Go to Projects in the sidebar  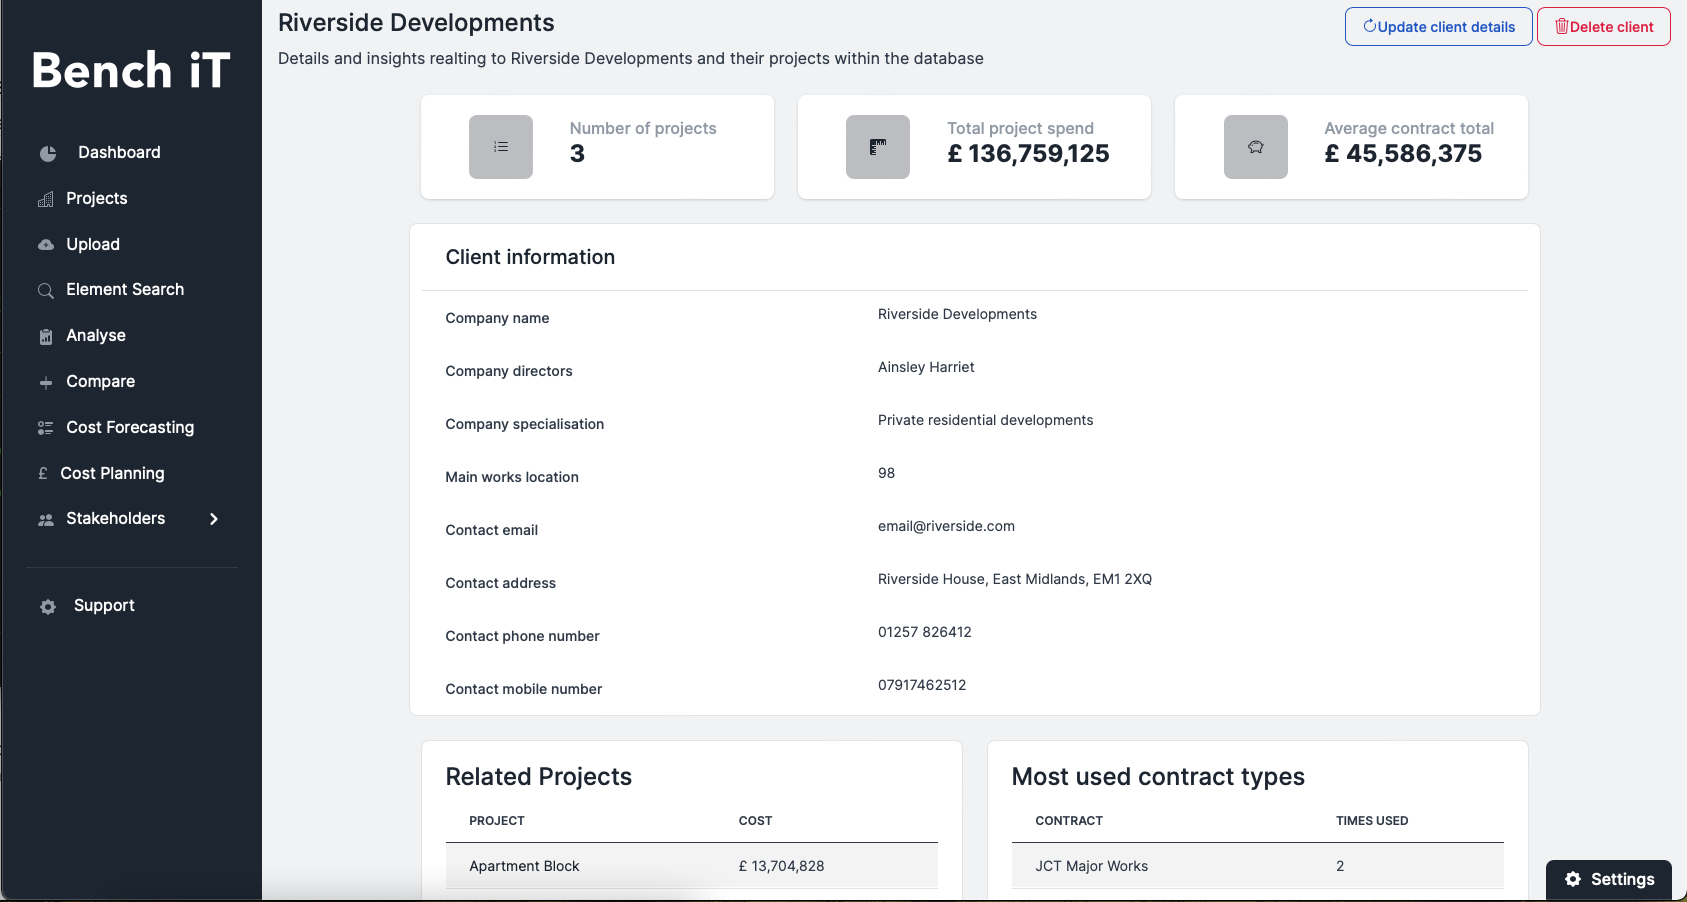click(x=97, y=198)
